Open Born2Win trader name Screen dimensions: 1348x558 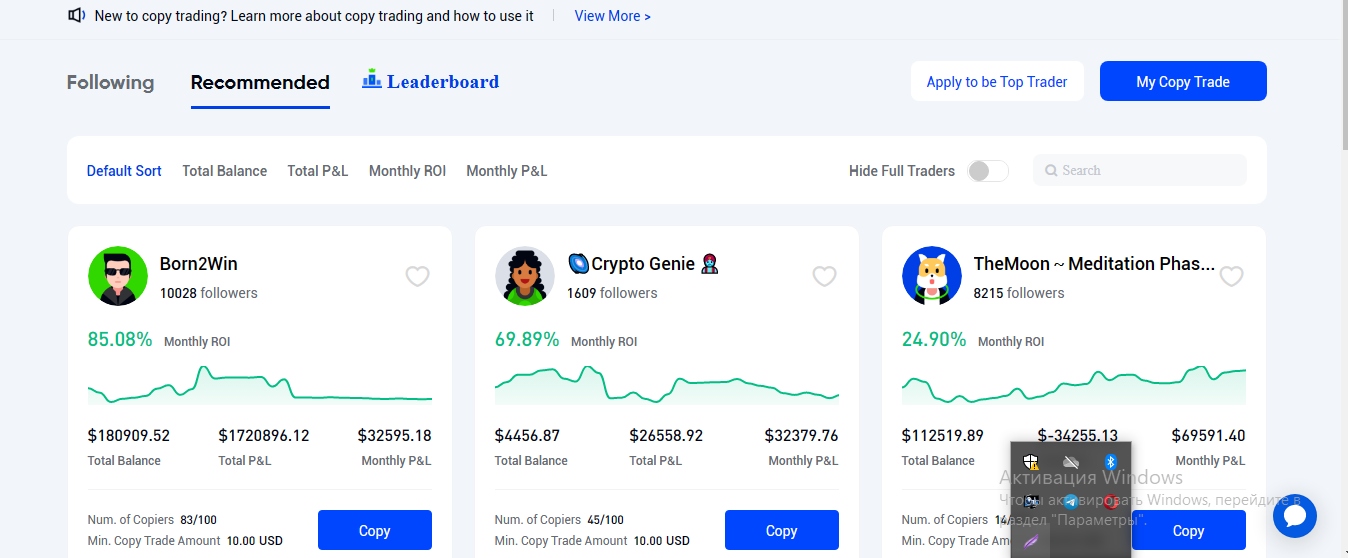[x=199, y=264]
